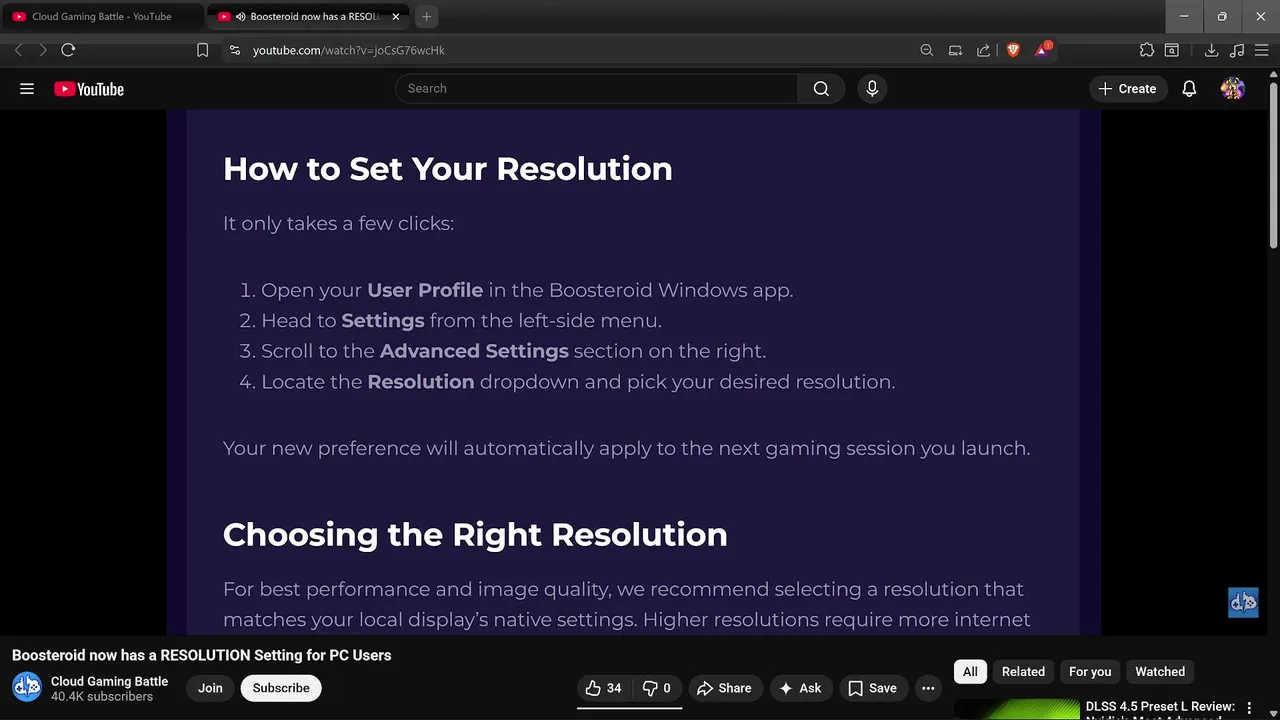Open more actions menu for the video

coord(928,688)
